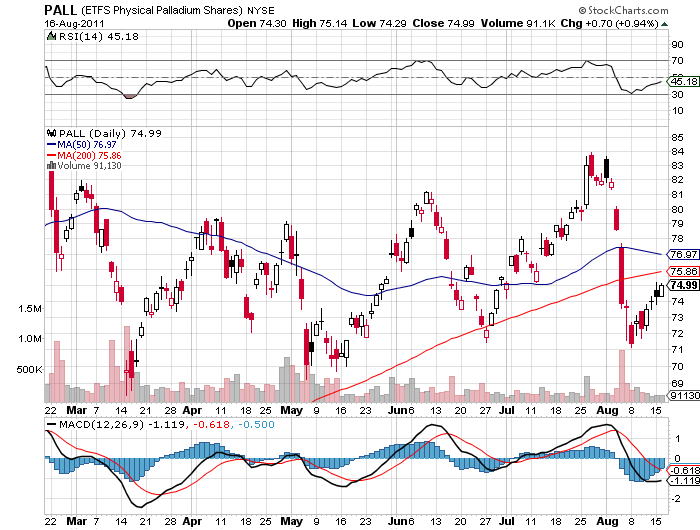Viewport: 700px width, 530px height.
Task: Click the -0.618 tag on MACD right axis
Action: [683, 470]
